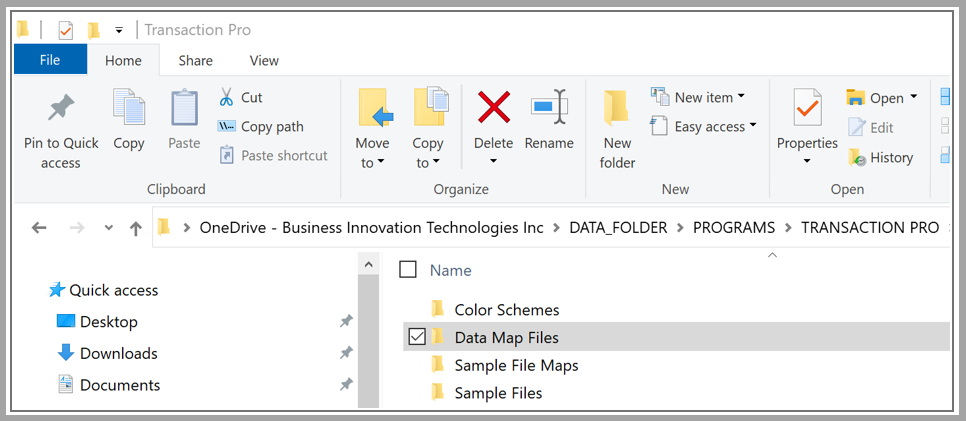Click the Easy access icon
The height and width of the screenshot is (421, 966).
[659, 126]
